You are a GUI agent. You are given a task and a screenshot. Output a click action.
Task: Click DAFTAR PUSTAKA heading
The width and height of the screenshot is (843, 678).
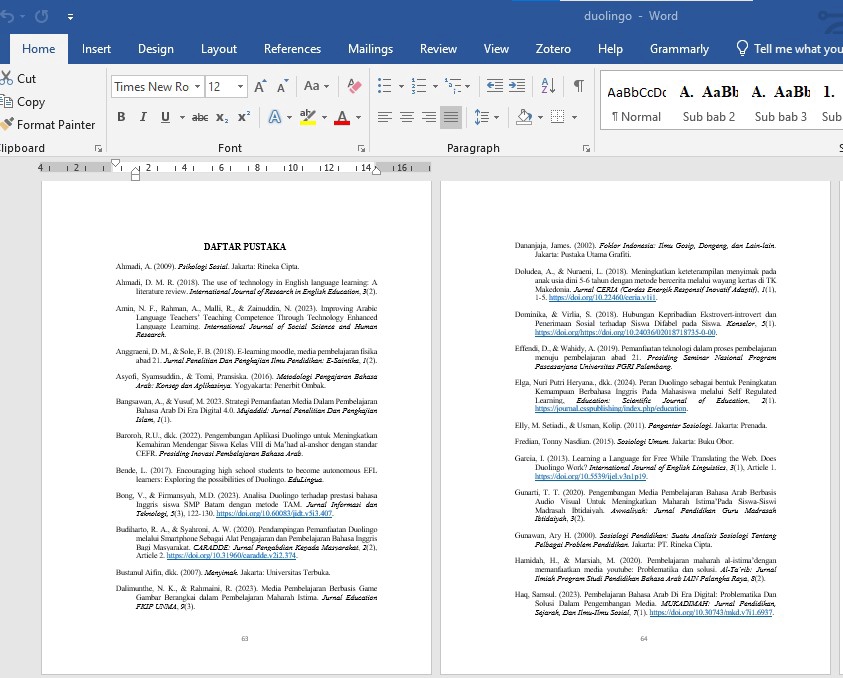tap(245, 247)
